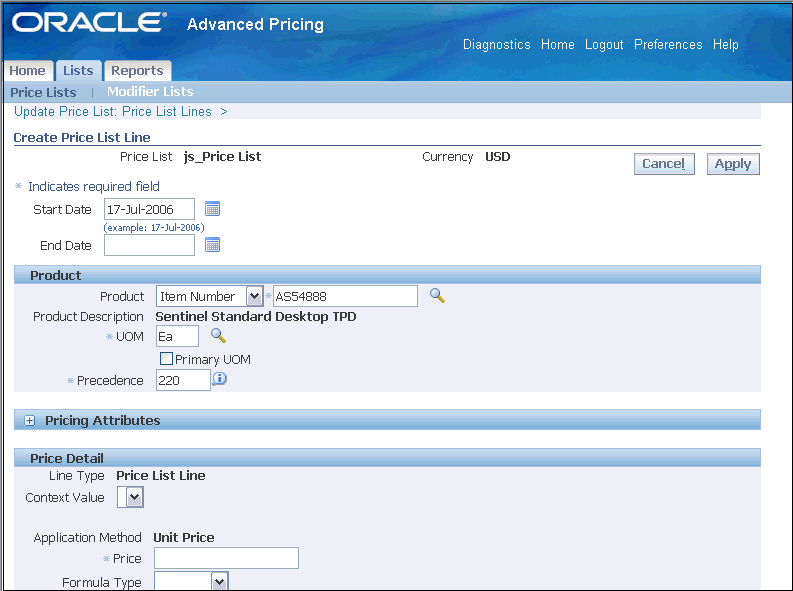Click into the End Date field

(149, 245)
